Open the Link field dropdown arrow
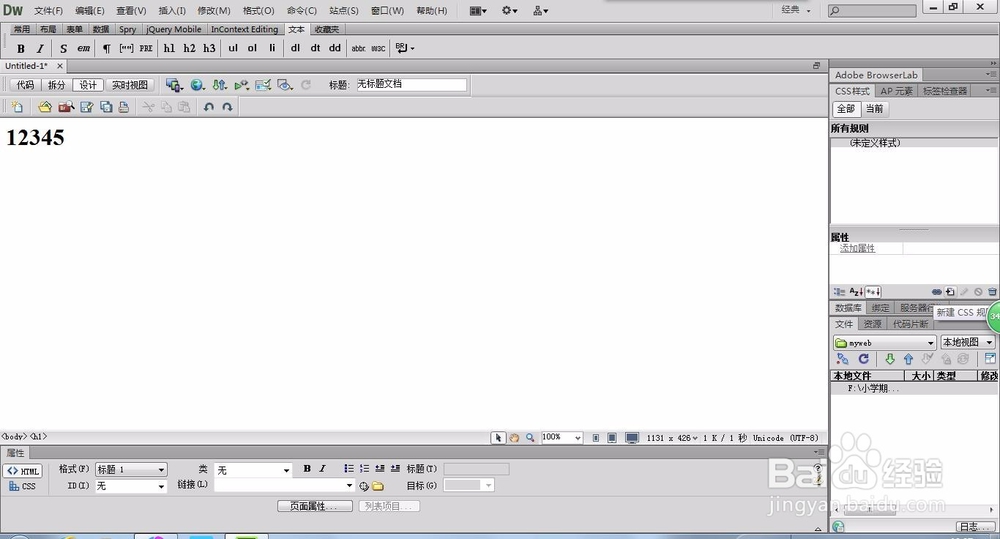Screen dimensions: 1000x539 [x=349, y=485]
